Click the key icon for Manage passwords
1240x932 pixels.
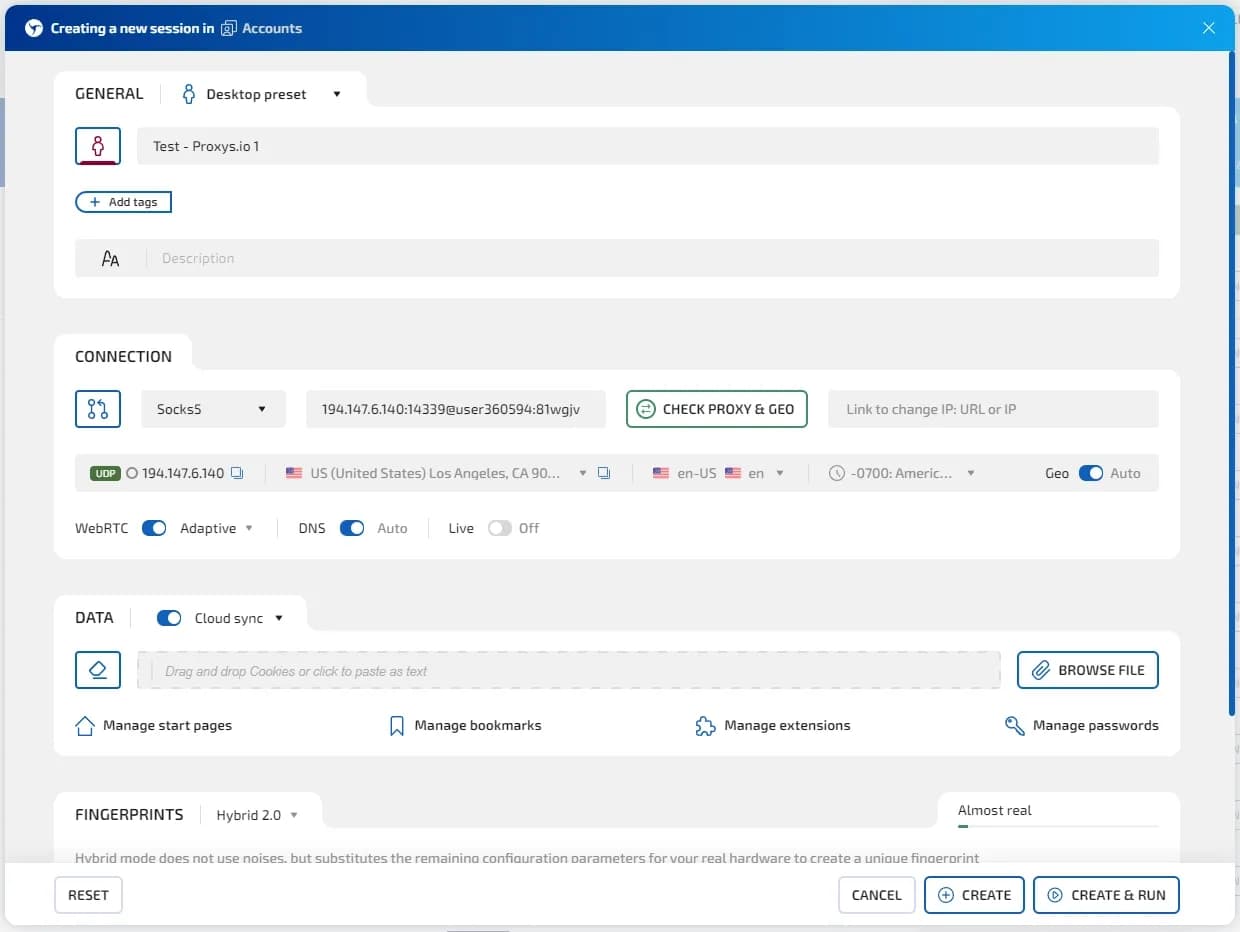[x=1013, y=724]
